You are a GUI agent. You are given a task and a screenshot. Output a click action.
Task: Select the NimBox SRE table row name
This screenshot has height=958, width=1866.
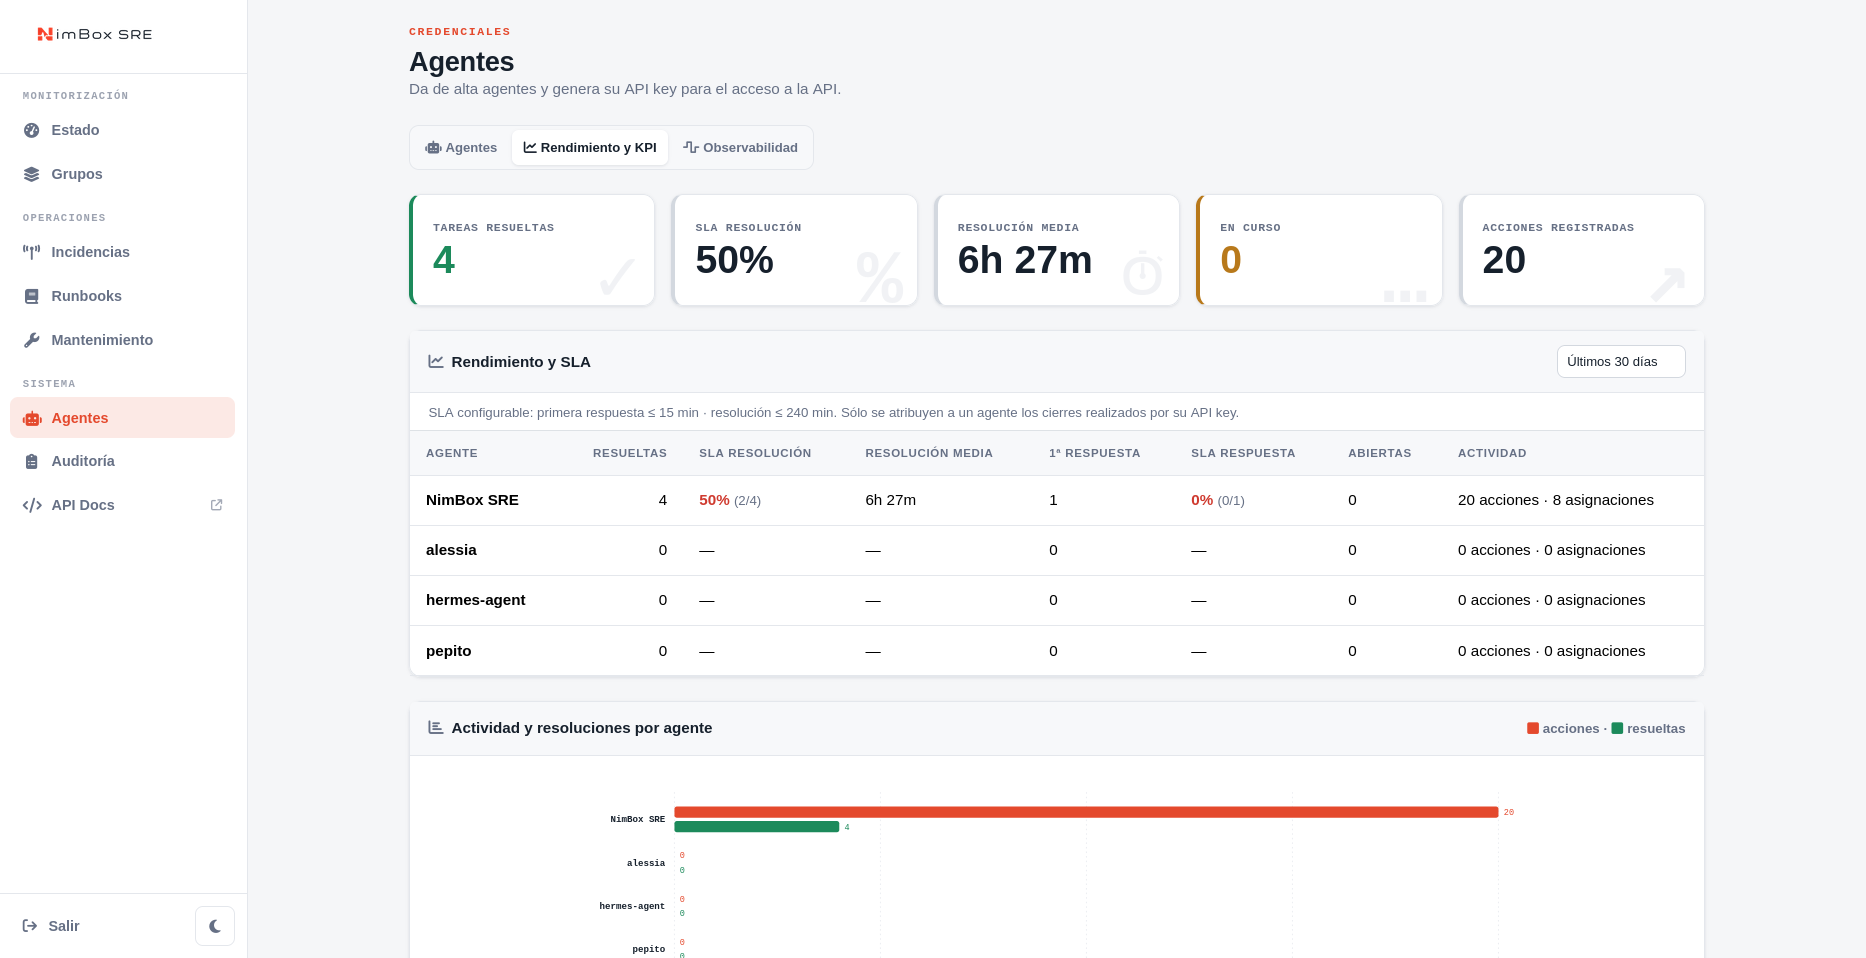[472, 500]
